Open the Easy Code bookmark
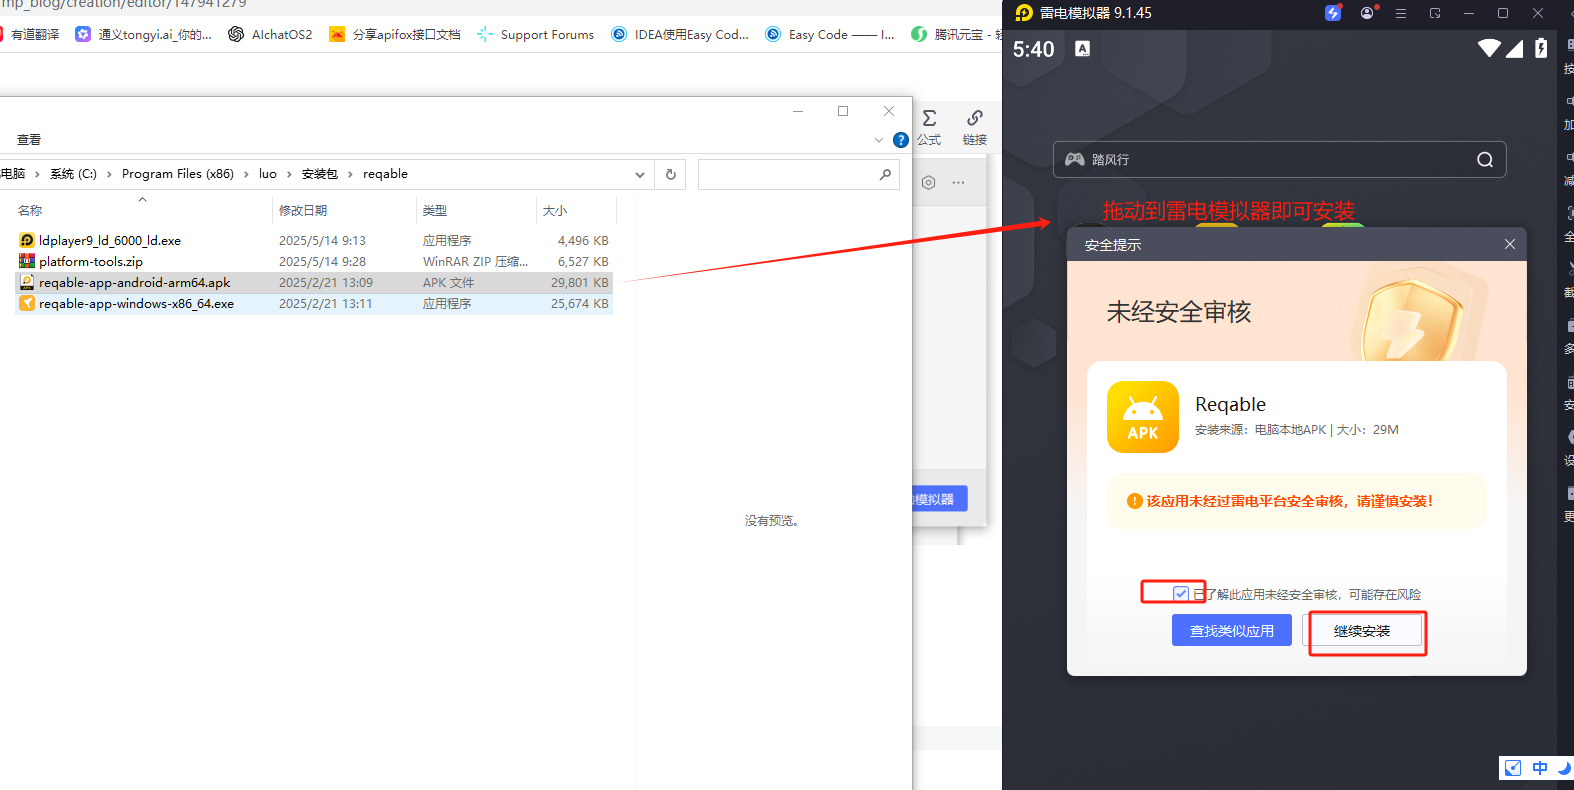Image resolution: width=1574 pixels, height=790 pixels. [830, 34]
